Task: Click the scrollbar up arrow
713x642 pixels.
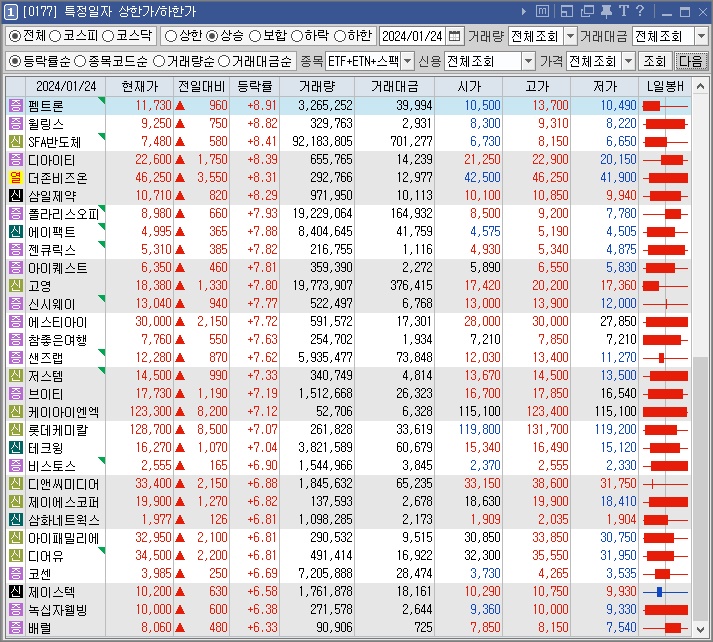Action: [x=700, y=86]
